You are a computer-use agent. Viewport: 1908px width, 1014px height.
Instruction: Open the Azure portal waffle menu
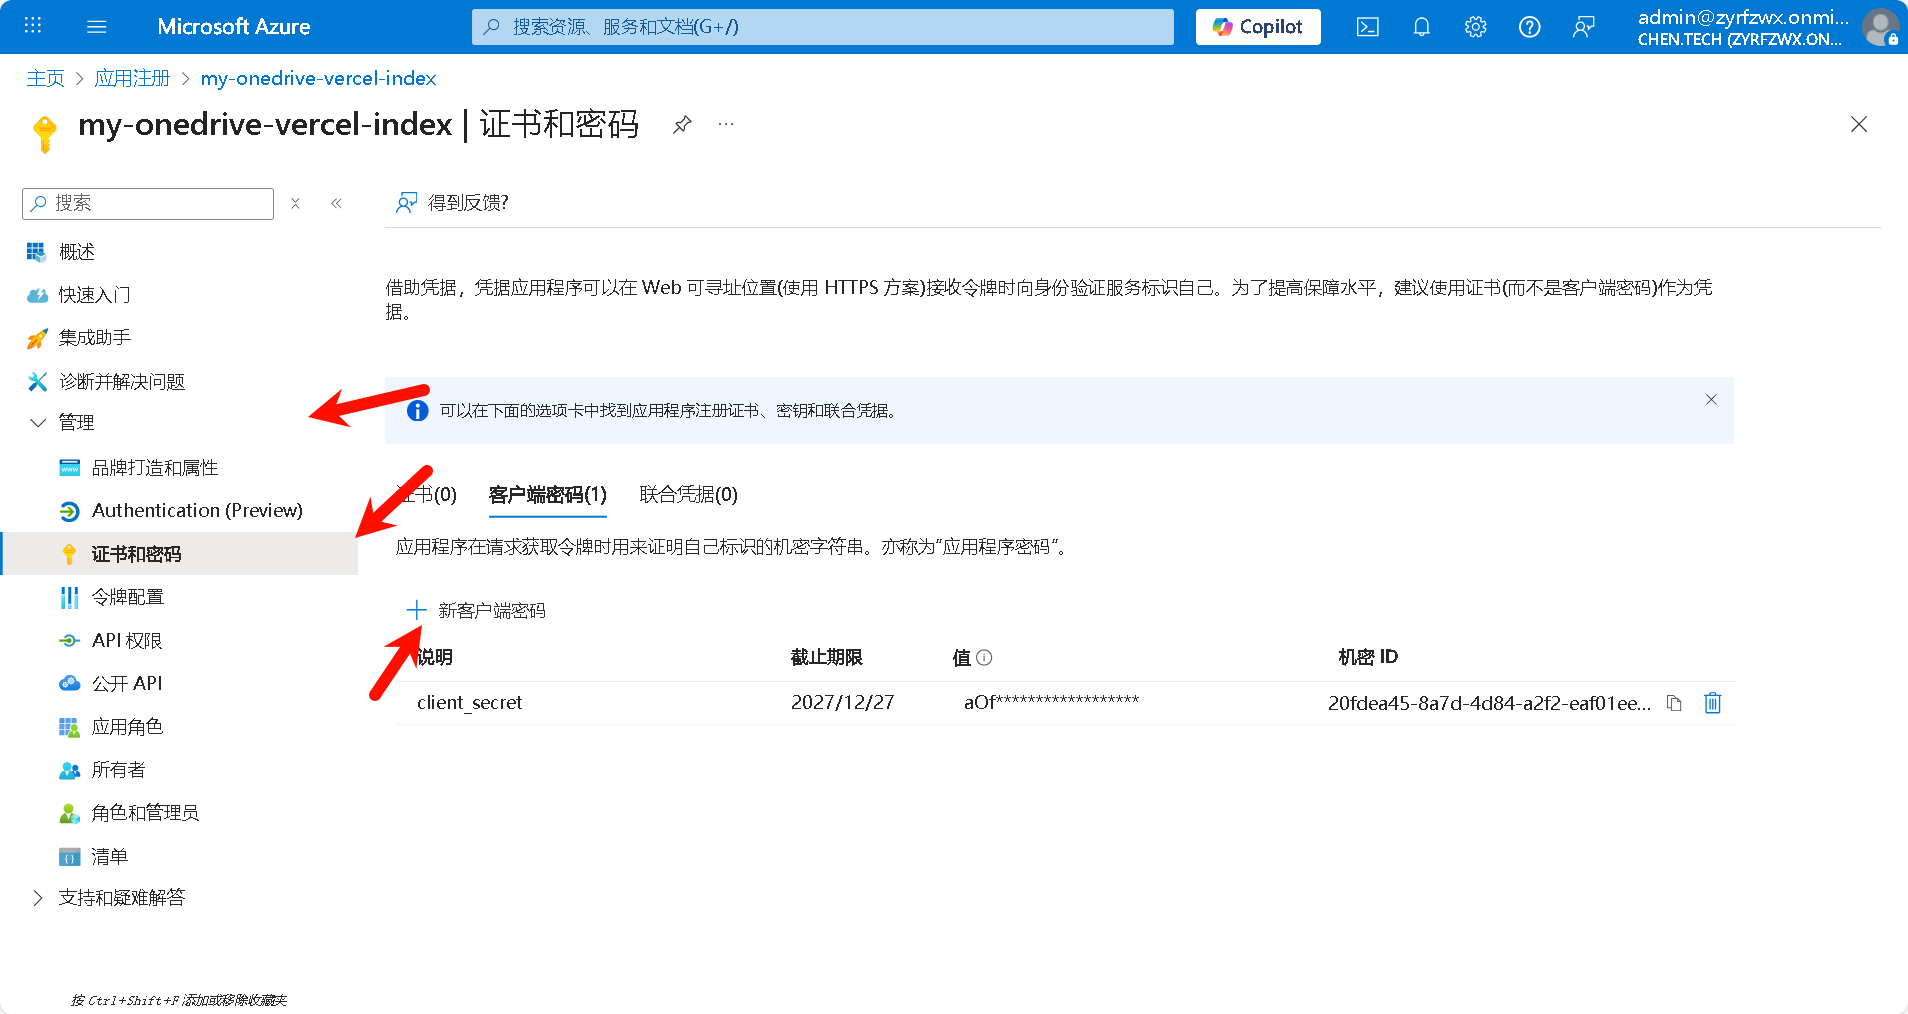tap(33, 26)
